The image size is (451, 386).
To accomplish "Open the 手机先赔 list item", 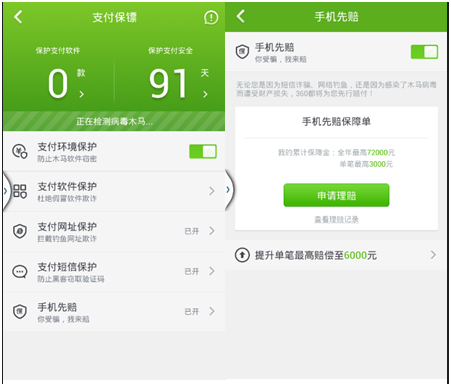I will [114, 312].
